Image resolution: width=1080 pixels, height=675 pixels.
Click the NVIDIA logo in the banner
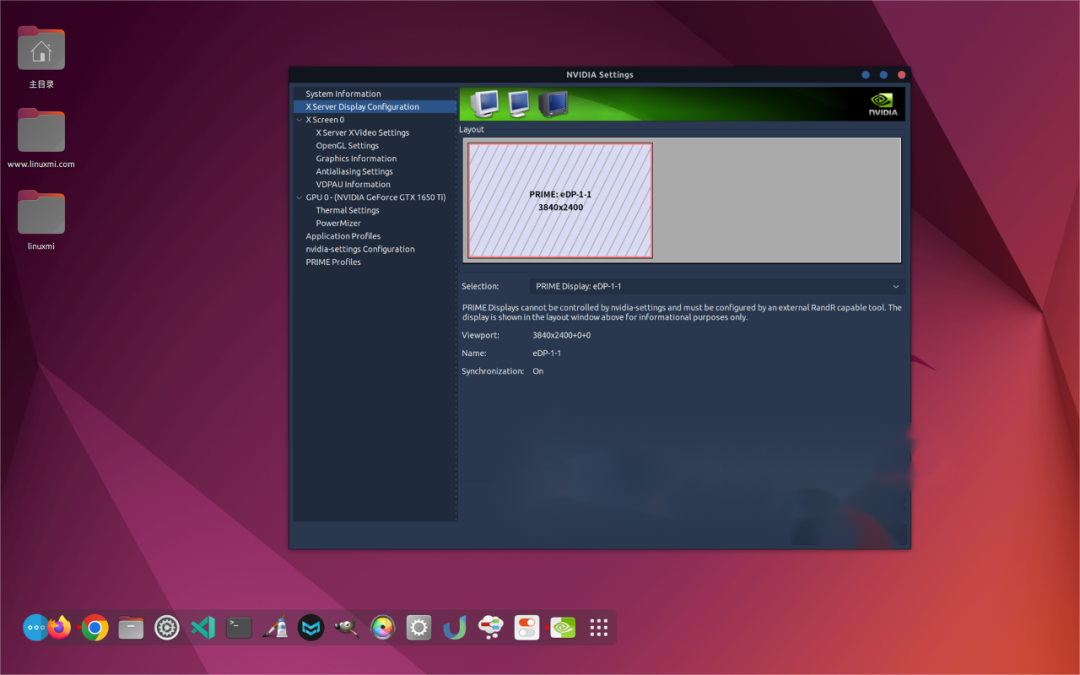tap(882, 104)
